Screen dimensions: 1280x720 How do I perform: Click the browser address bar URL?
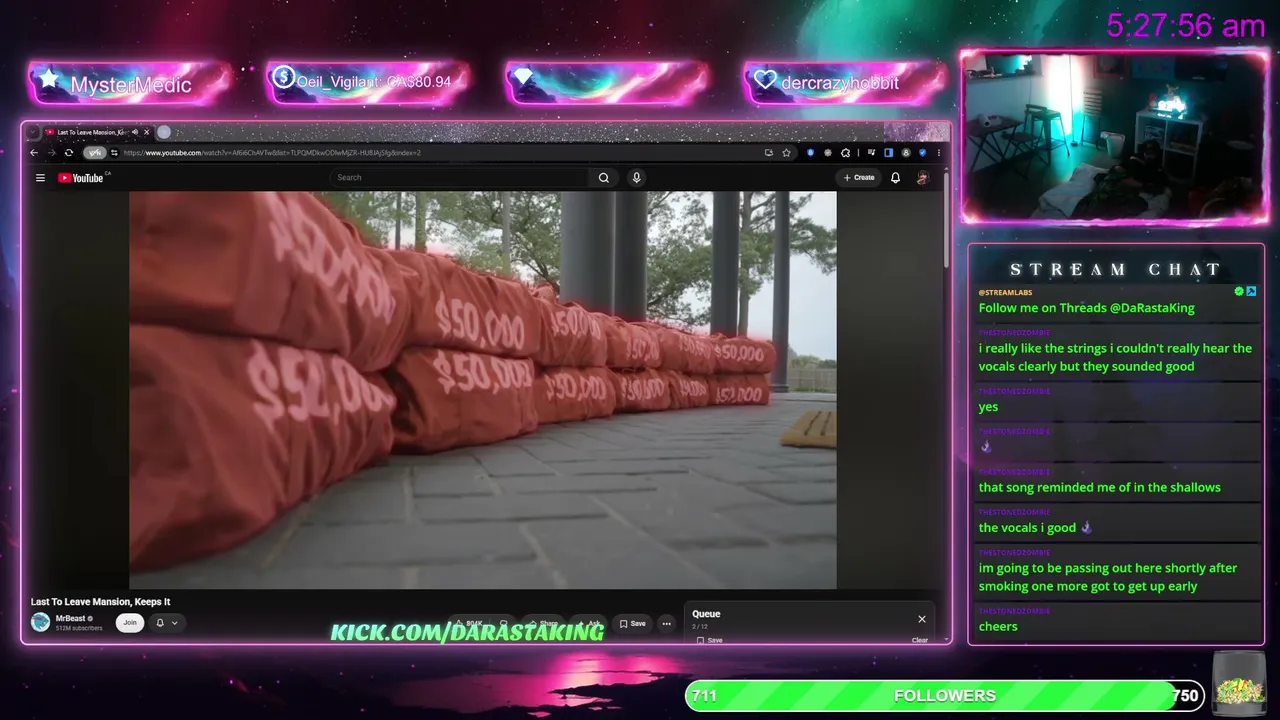272,153
